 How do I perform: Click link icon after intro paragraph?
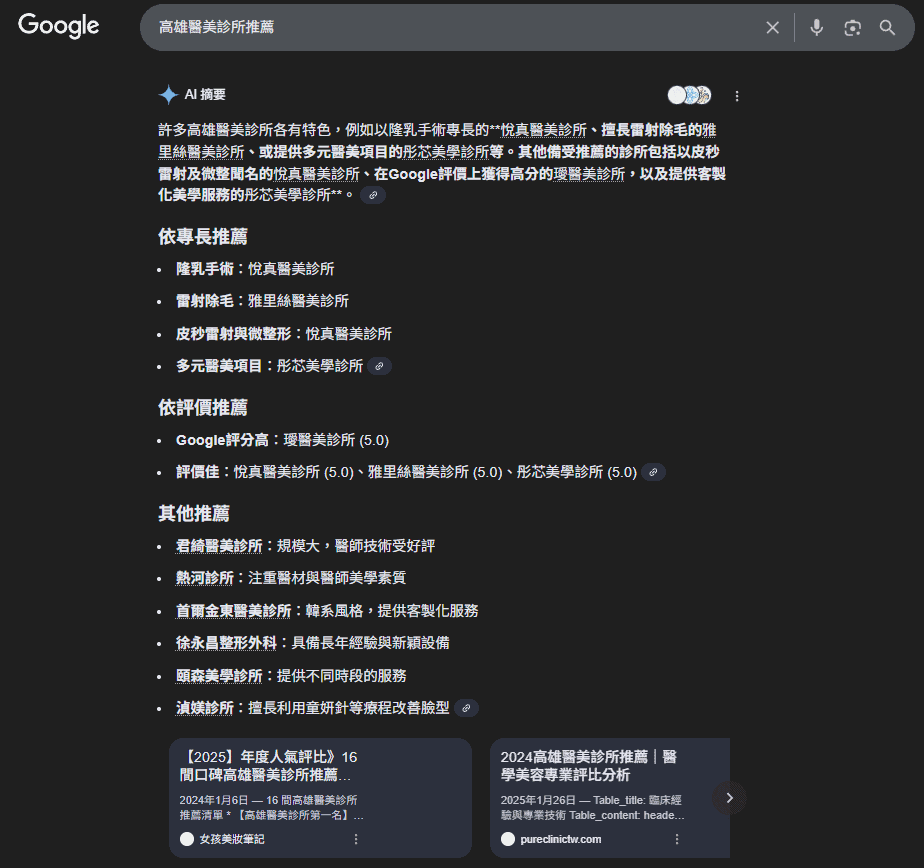pos(373,195)
